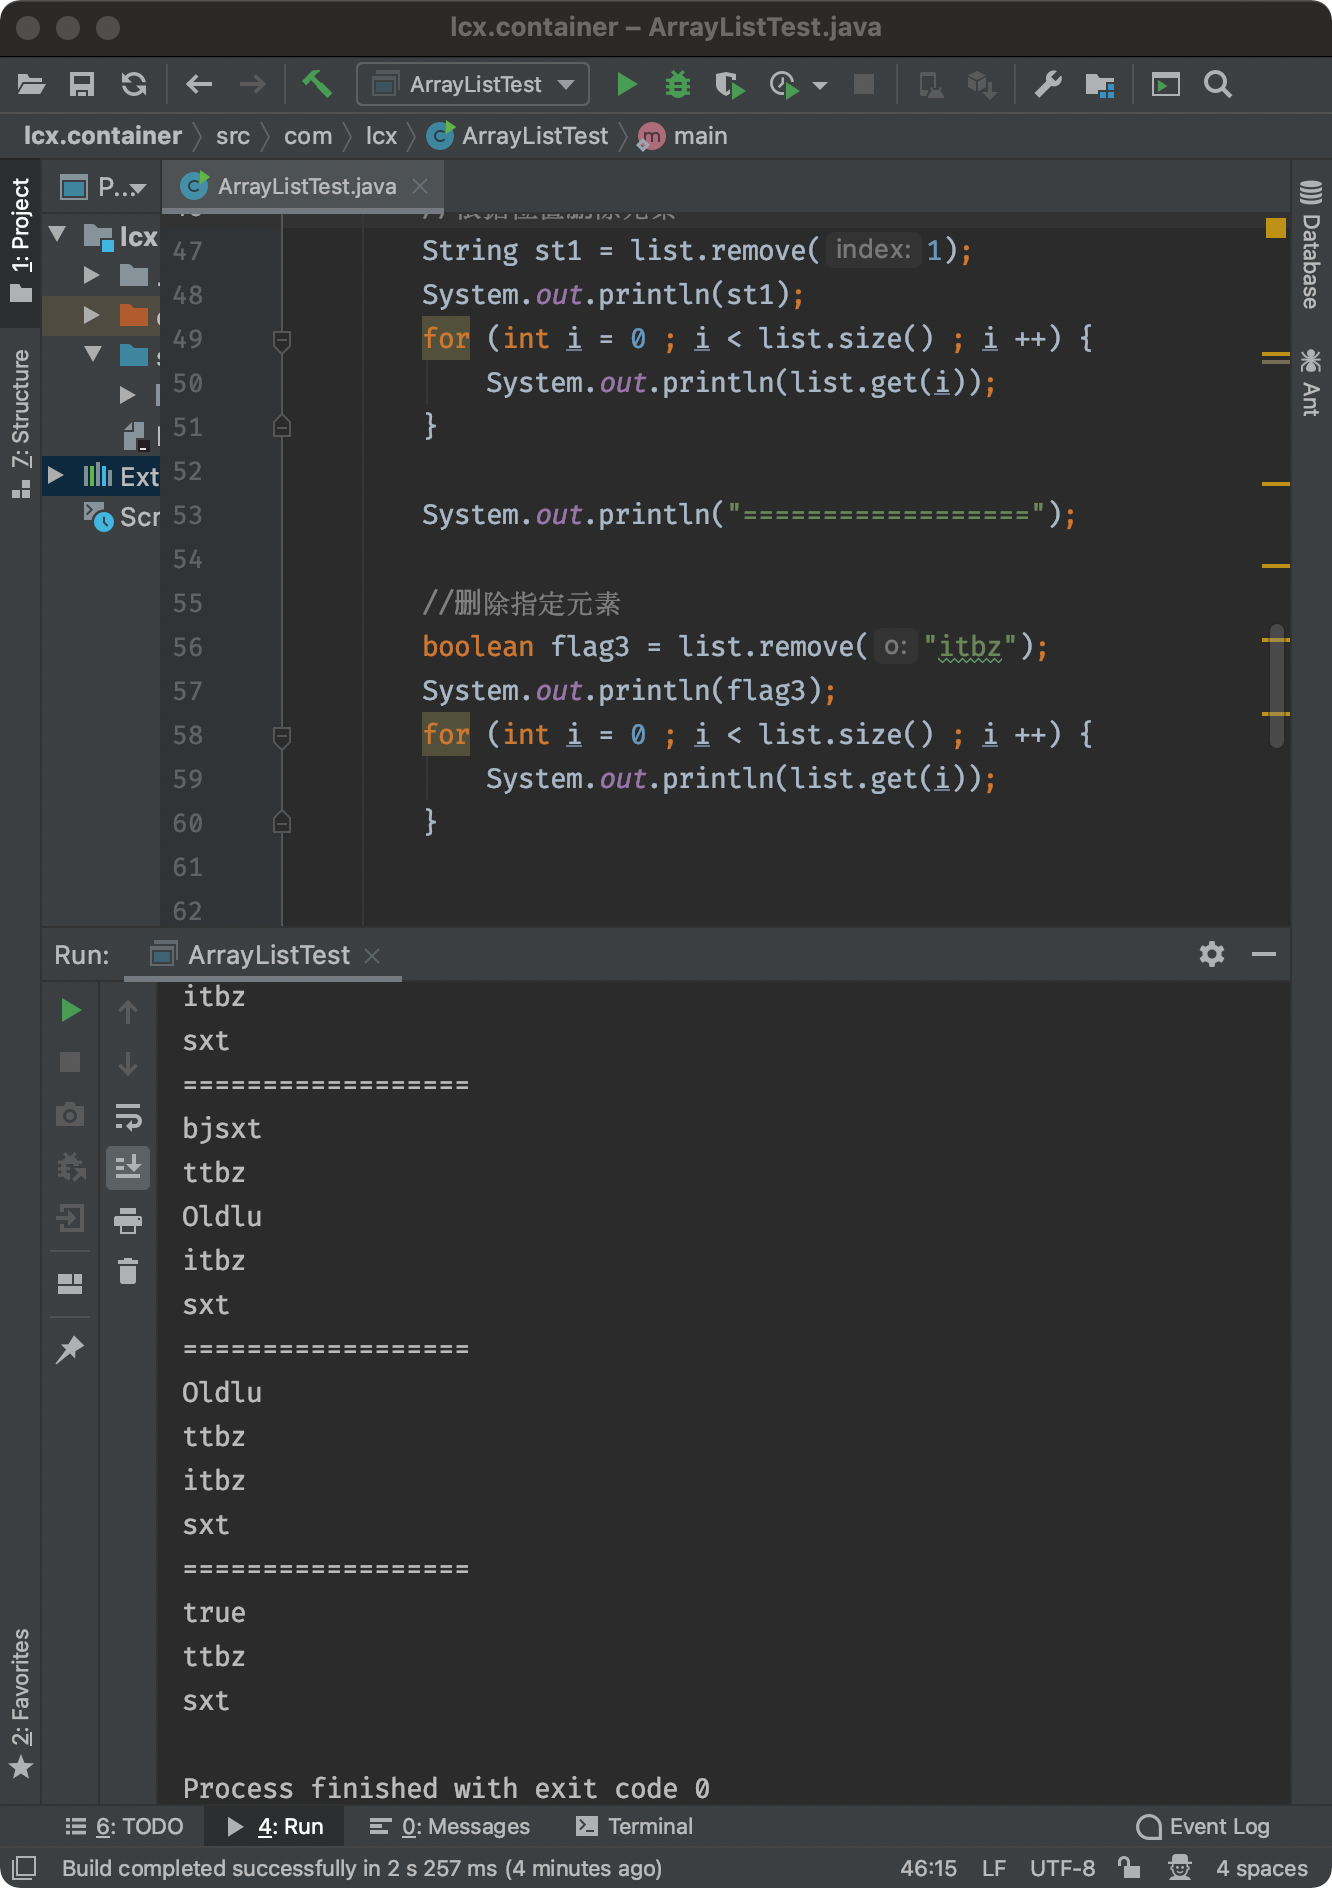Open the Terminal tool window tab
The height and width of the screenshot is (1888, 1332).
click(x=635, y=1827)
